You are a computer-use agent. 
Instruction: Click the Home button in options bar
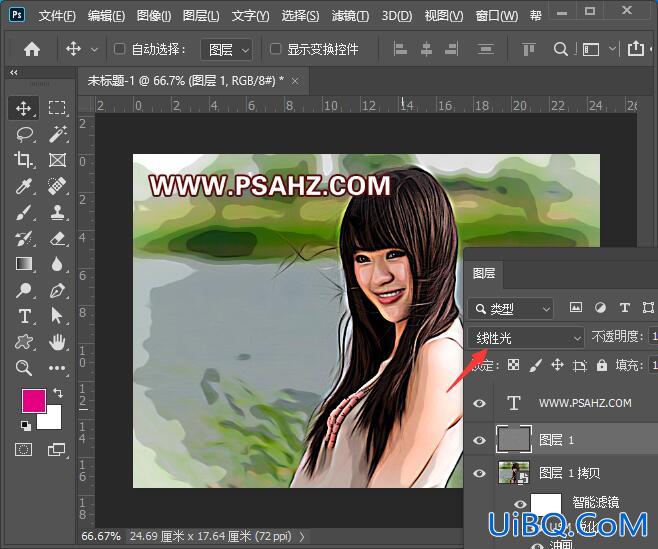pos(32,49)
